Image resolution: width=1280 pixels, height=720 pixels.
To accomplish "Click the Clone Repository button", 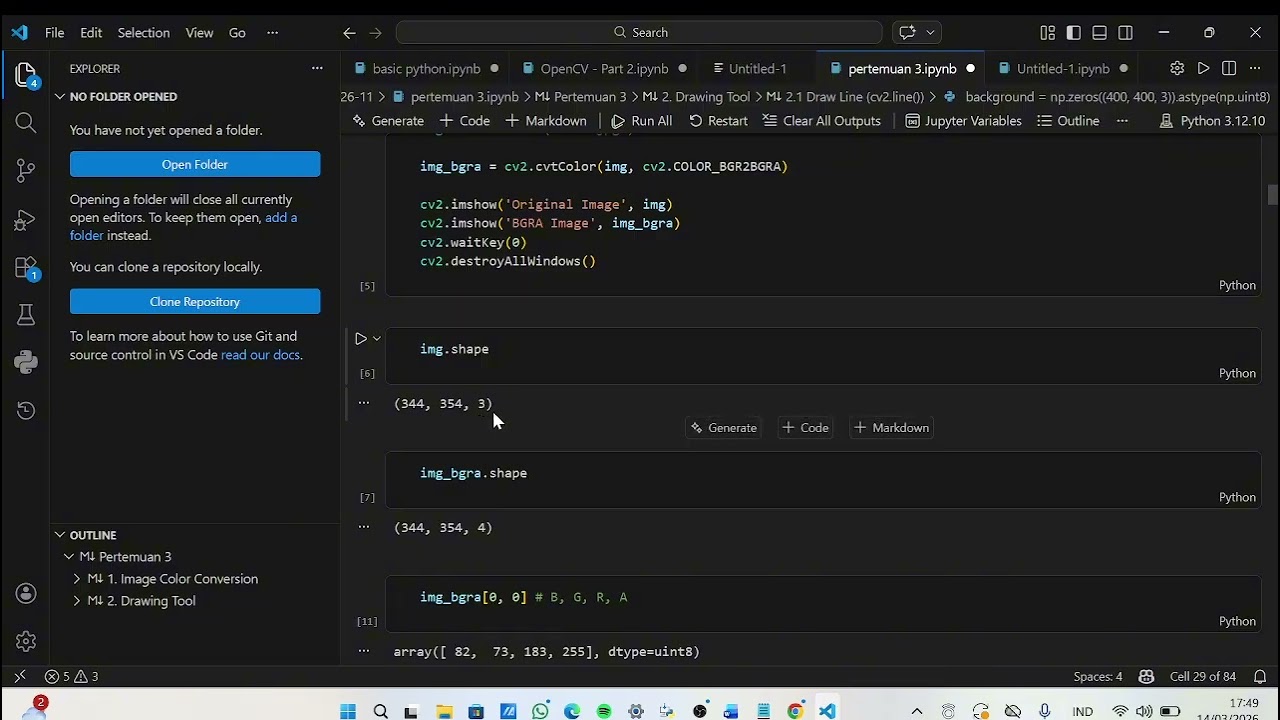I will 195,302.
